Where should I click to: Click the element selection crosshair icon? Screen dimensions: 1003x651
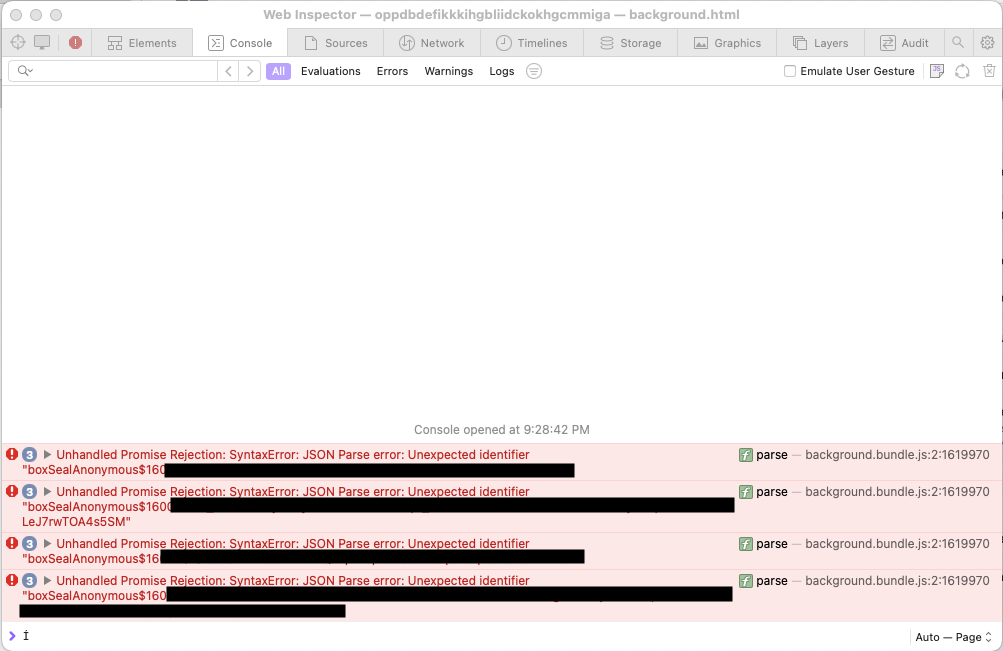point(17,43)
